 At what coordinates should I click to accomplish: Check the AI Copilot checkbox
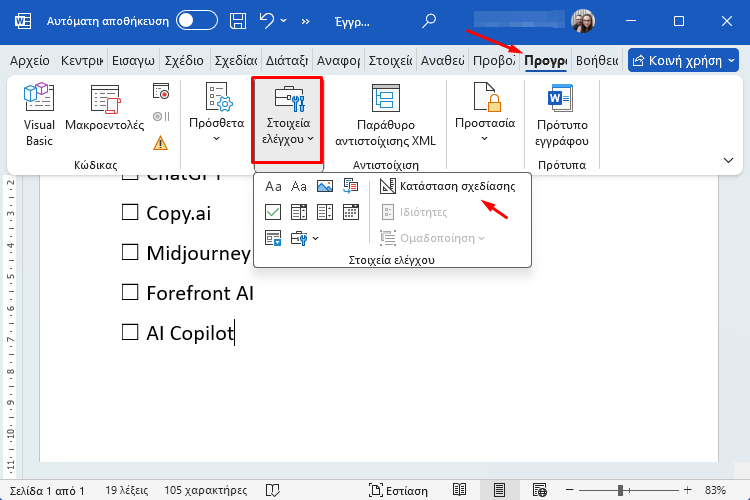(130, 332)
